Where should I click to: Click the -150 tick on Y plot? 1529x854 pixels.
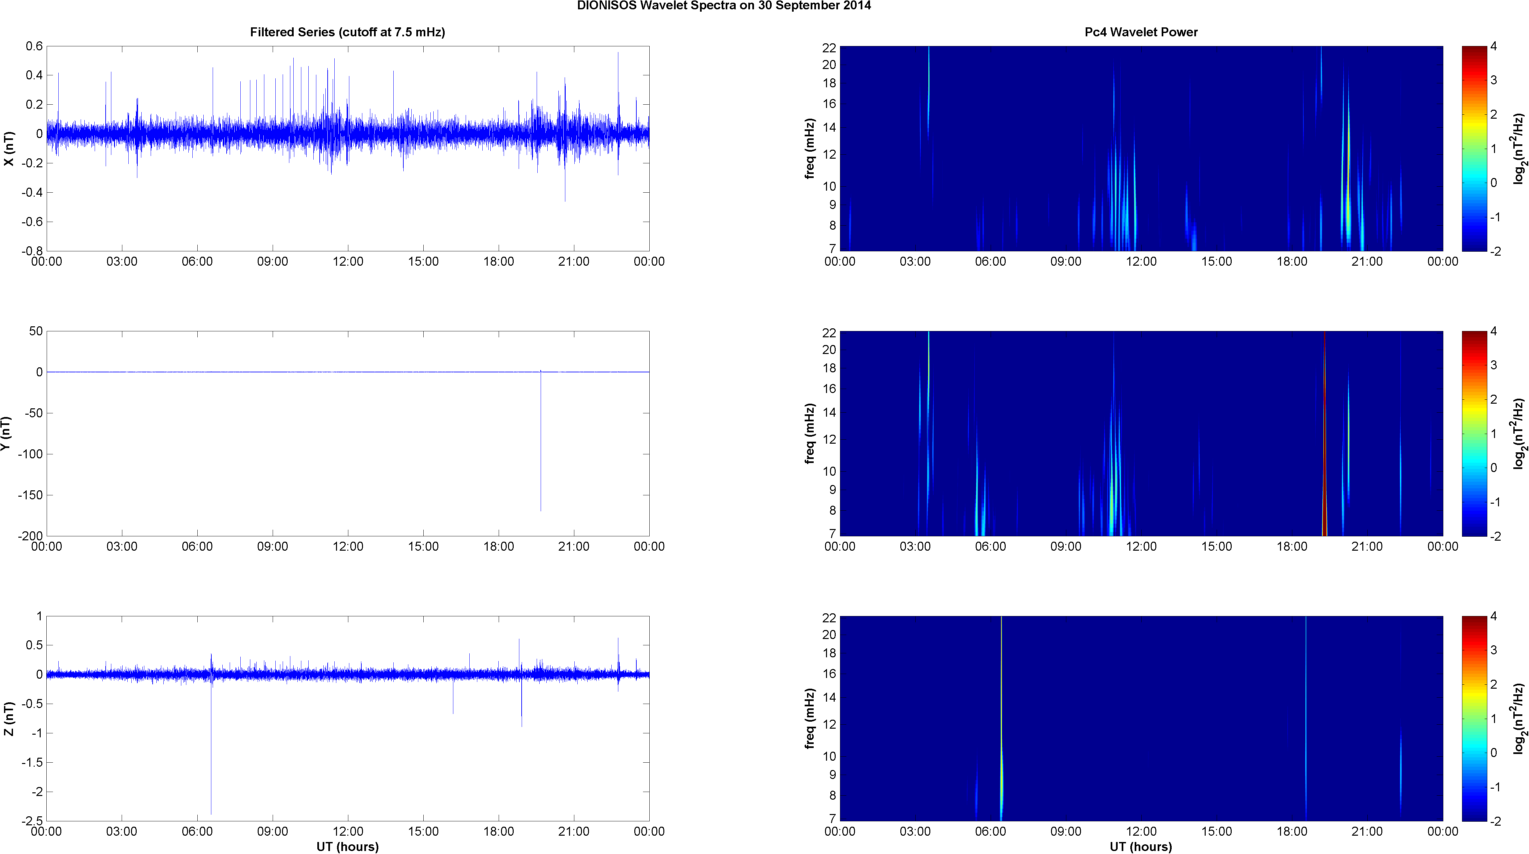(x=30, y=495)
